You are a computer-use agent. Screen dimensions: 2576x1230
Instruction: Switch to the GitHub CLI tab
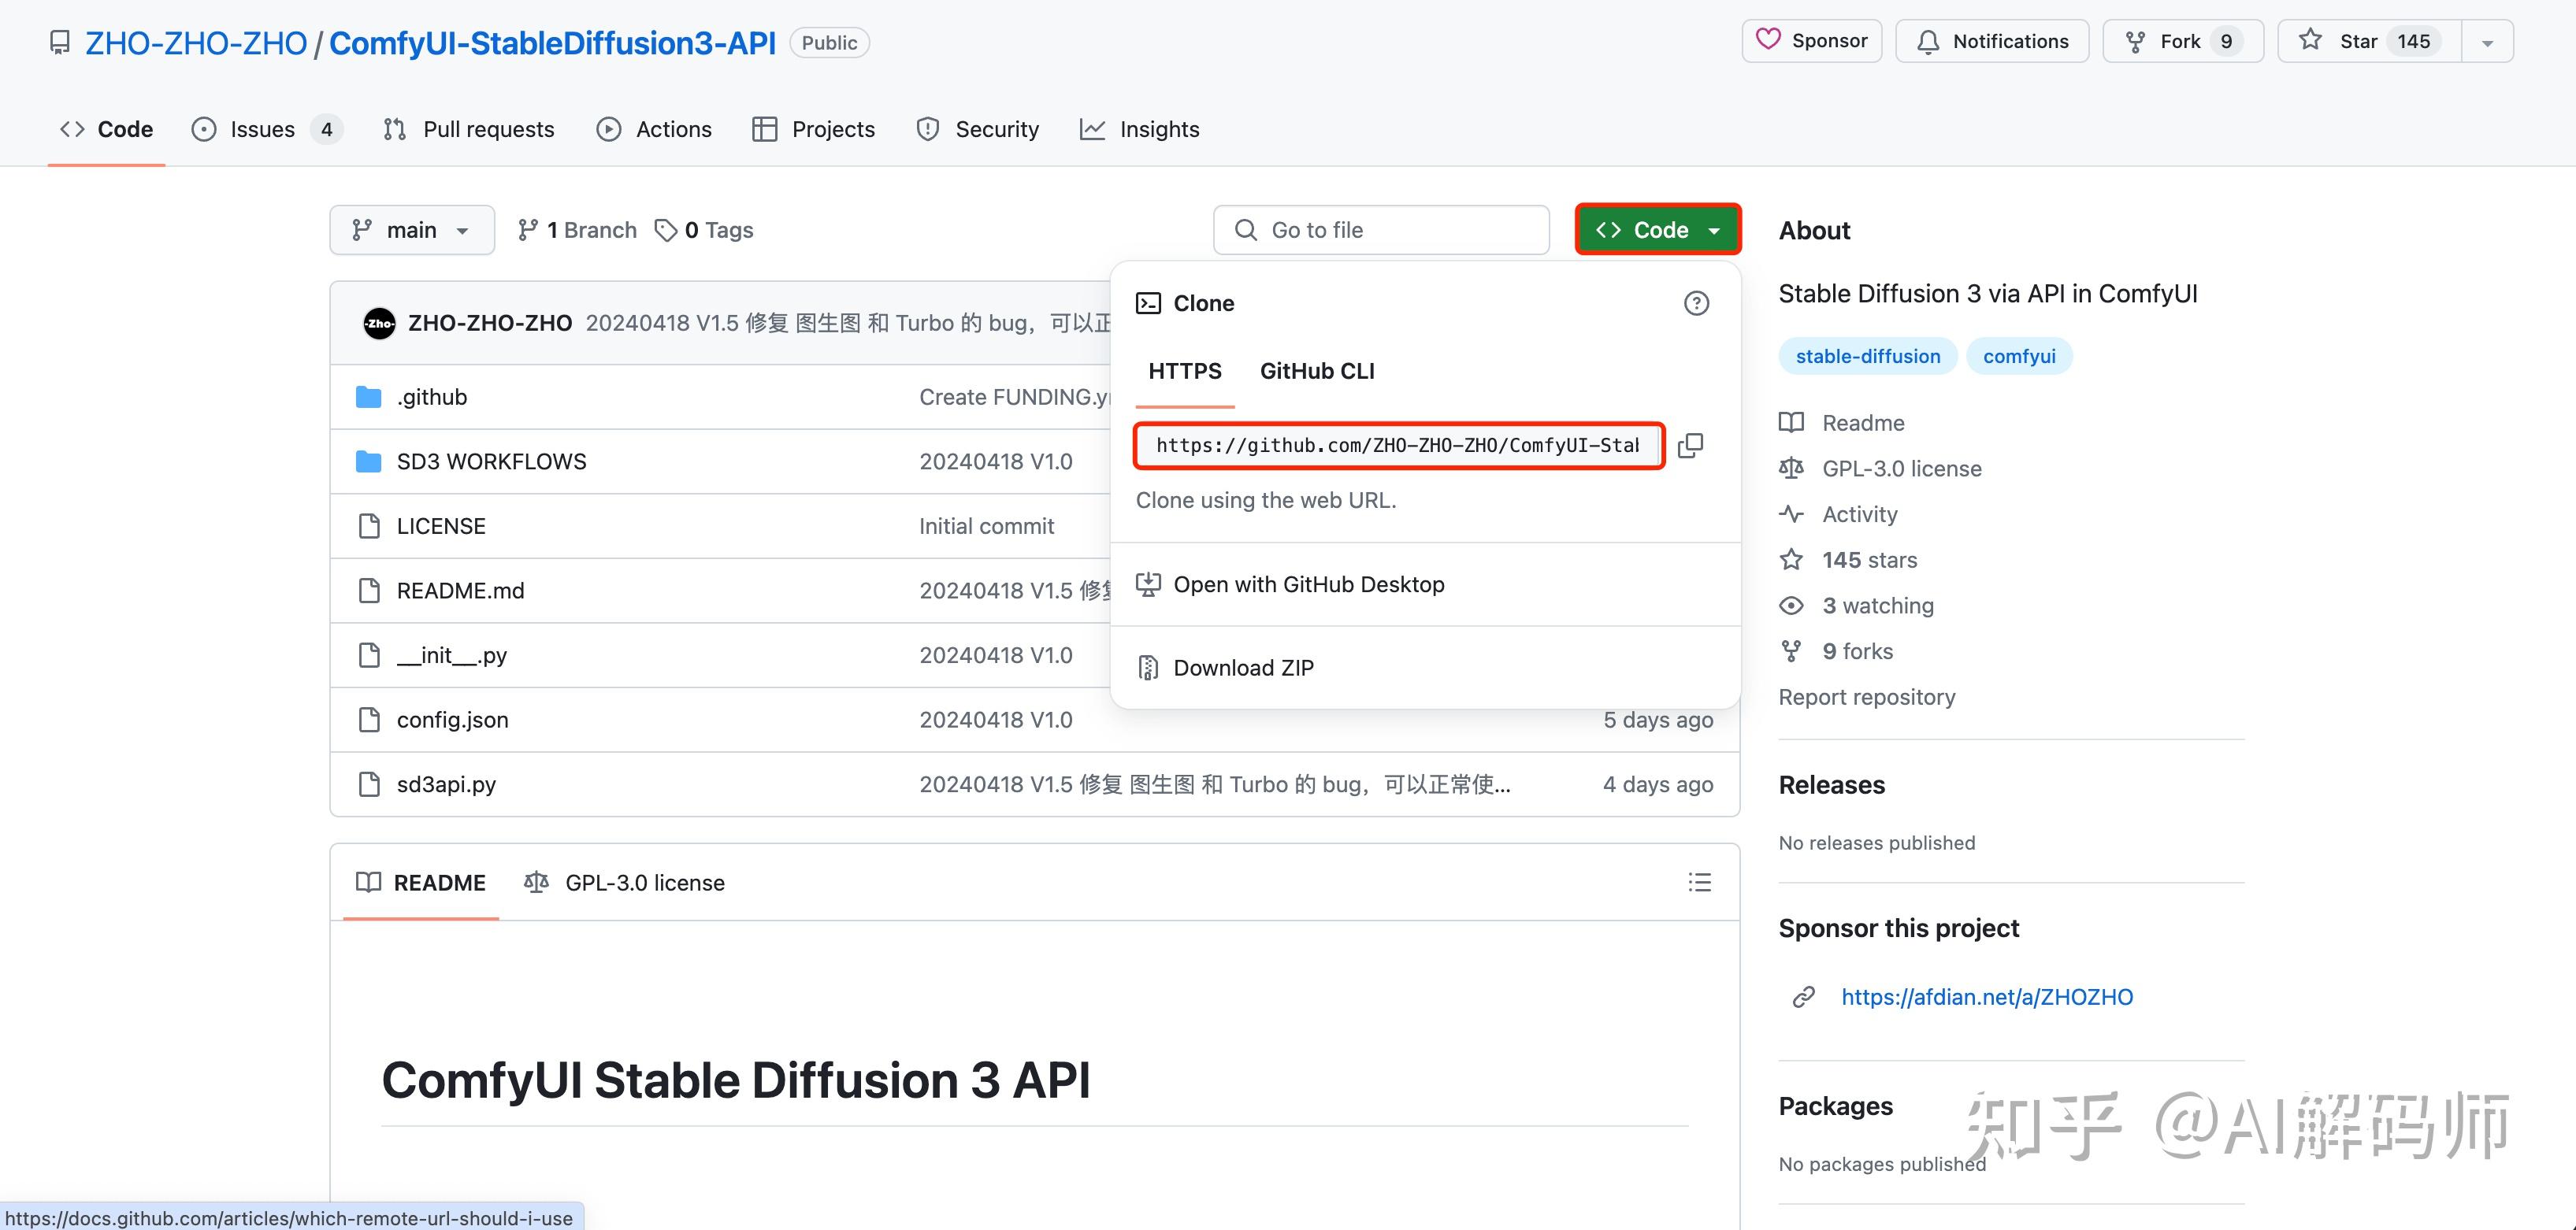[1317, 370]
